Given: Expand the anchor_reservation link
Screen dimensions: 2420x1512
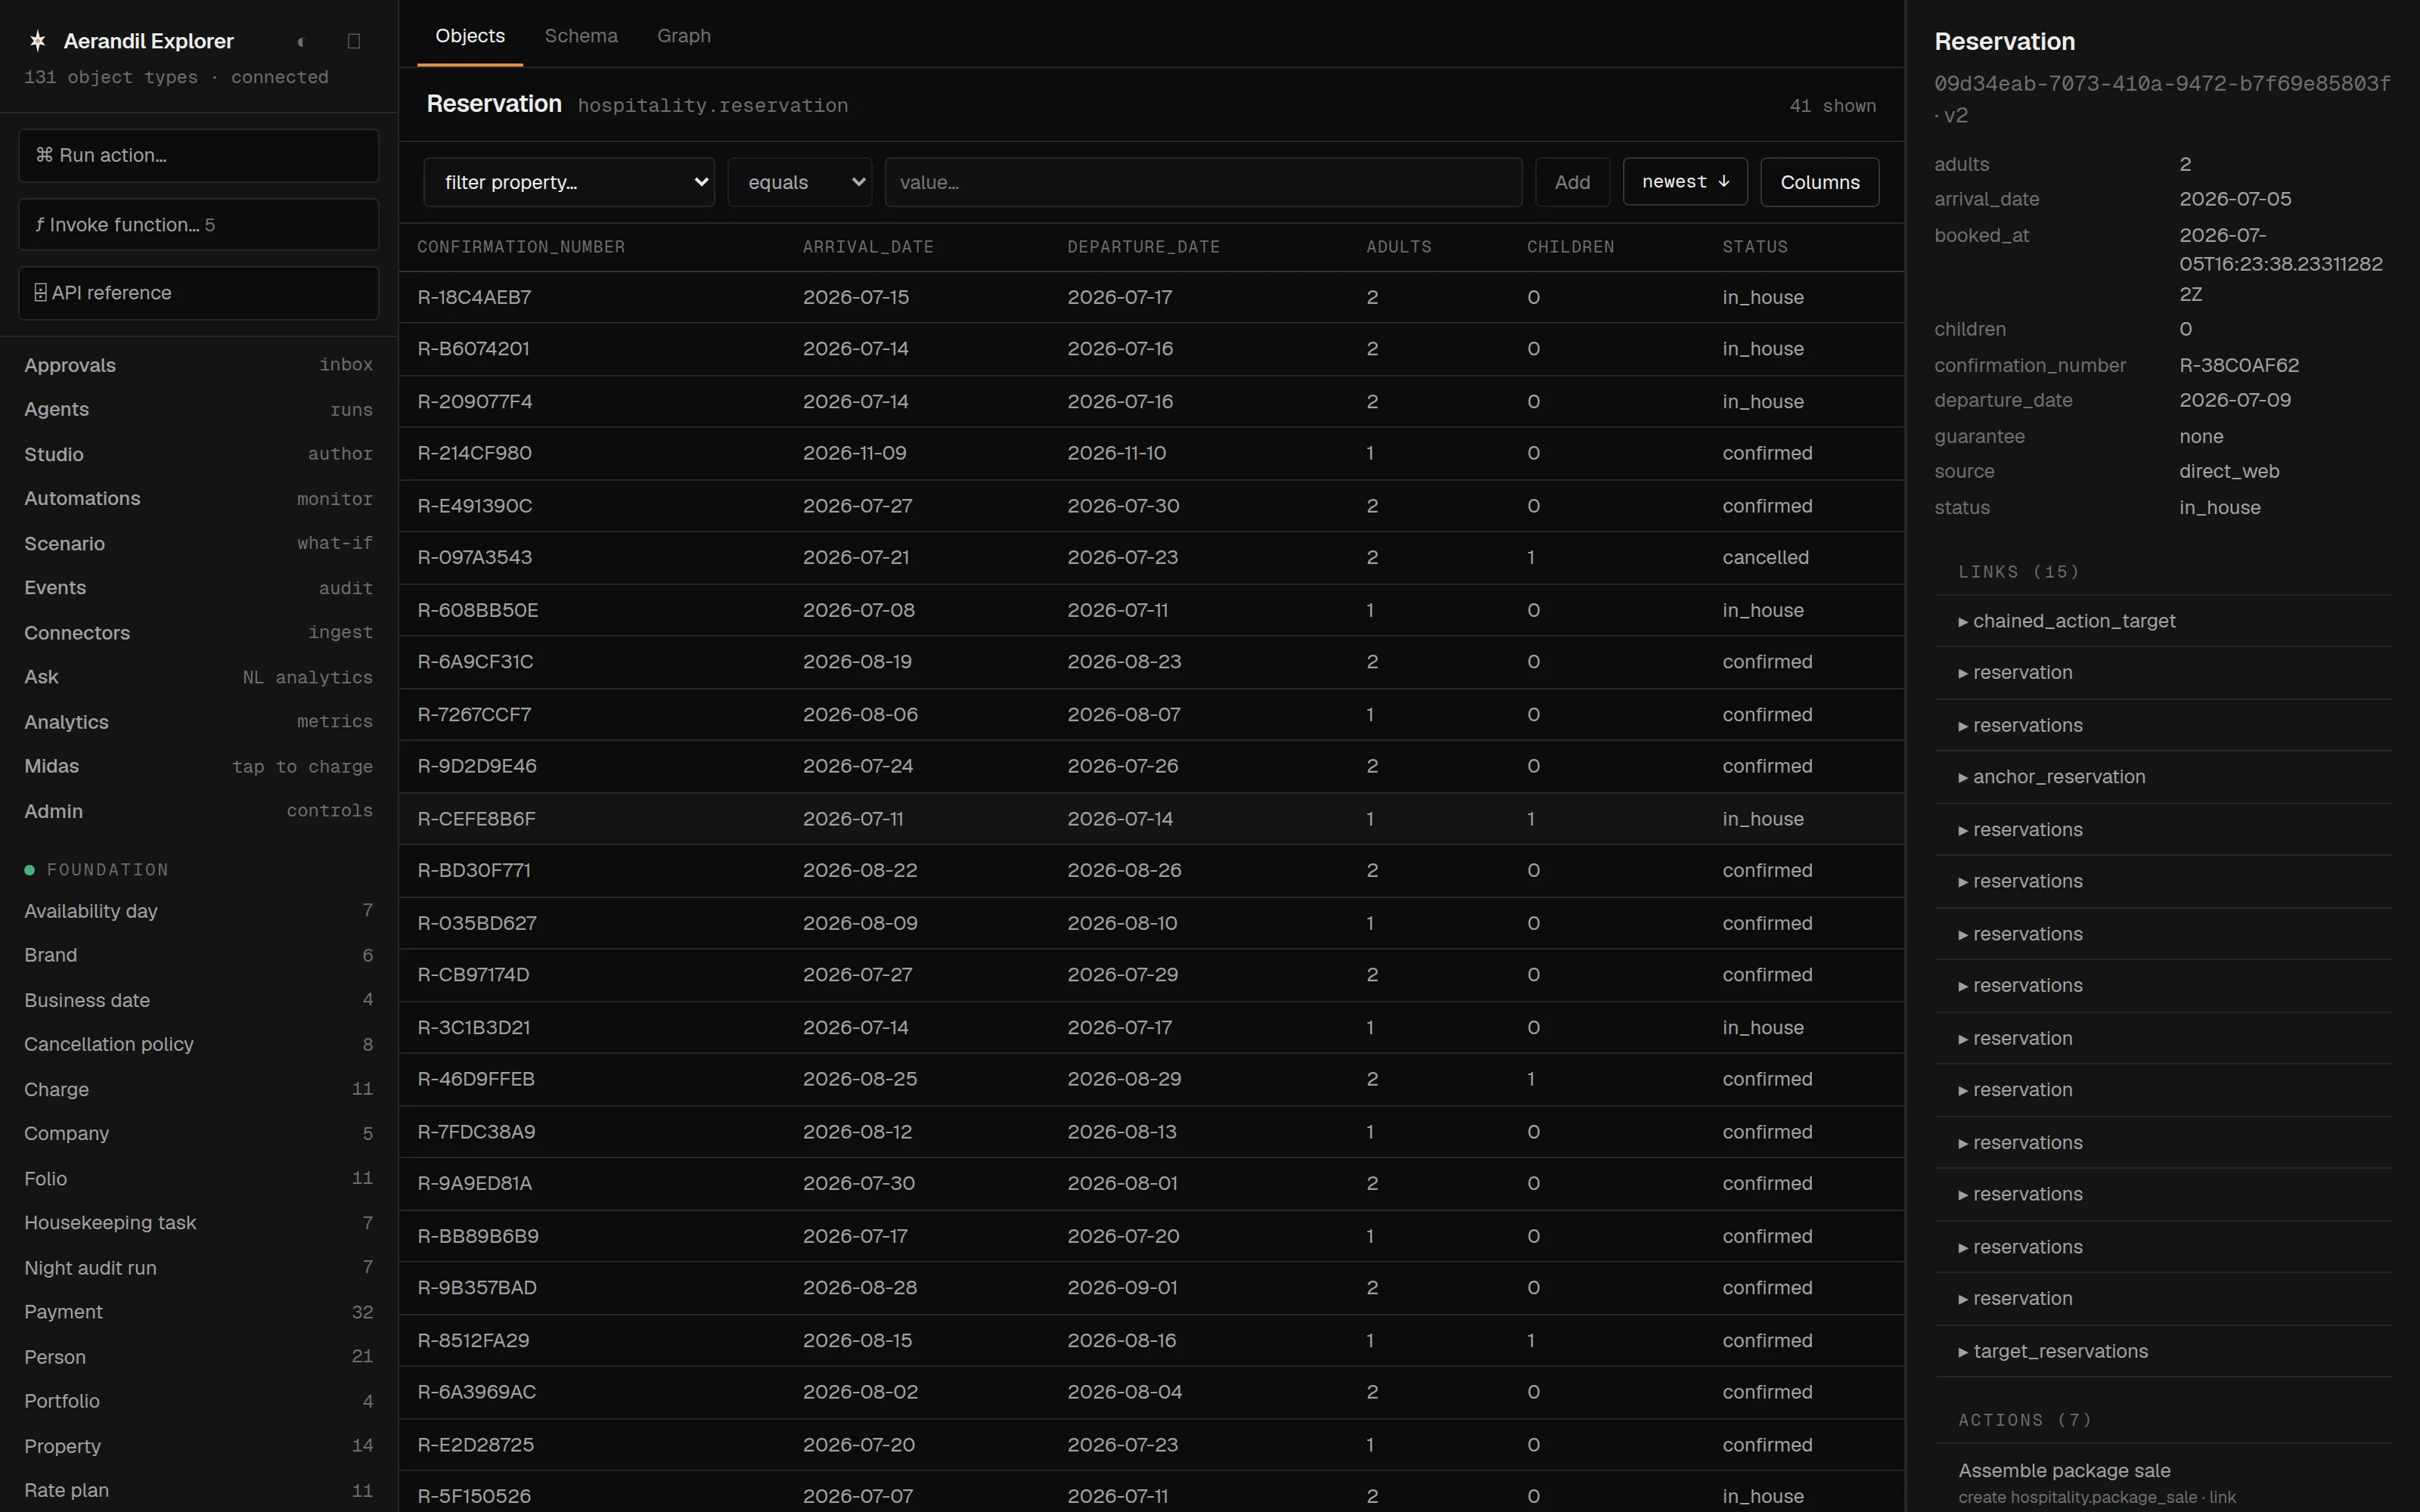Looking at the screenshot, I should pyautogui.click(x=2163, y=777).
